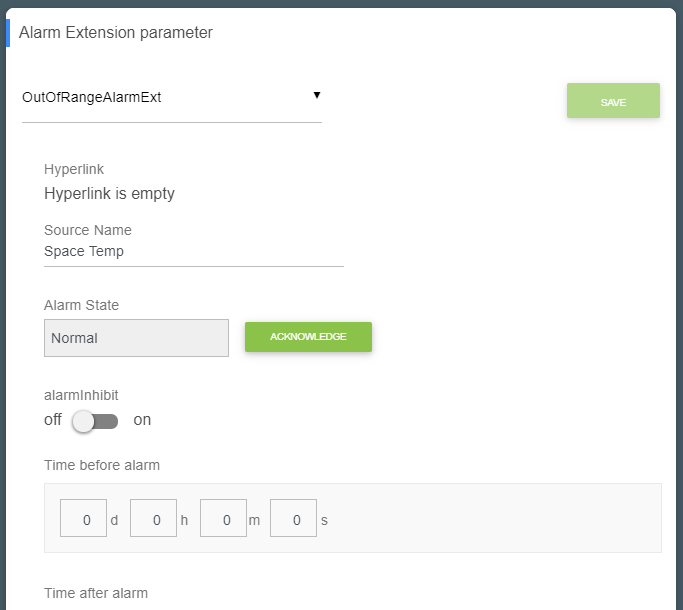Toggle the alarmInhibit switch
Screen dimensions: 683x610
pyautogui.click(x=95, y=421)
